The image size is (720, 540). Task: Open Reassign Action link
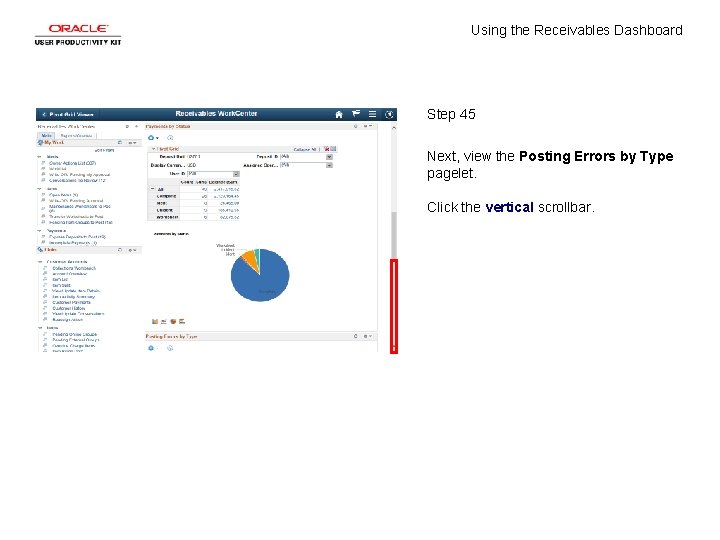click(x=68, y=320)
